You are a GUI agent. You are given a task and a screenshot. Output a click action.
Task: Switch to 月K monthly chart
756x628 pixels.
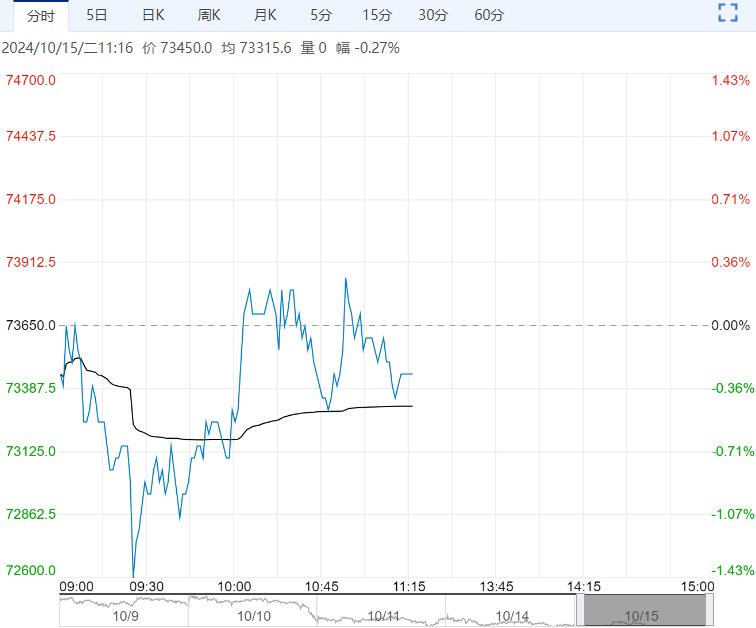click(265, 15)
